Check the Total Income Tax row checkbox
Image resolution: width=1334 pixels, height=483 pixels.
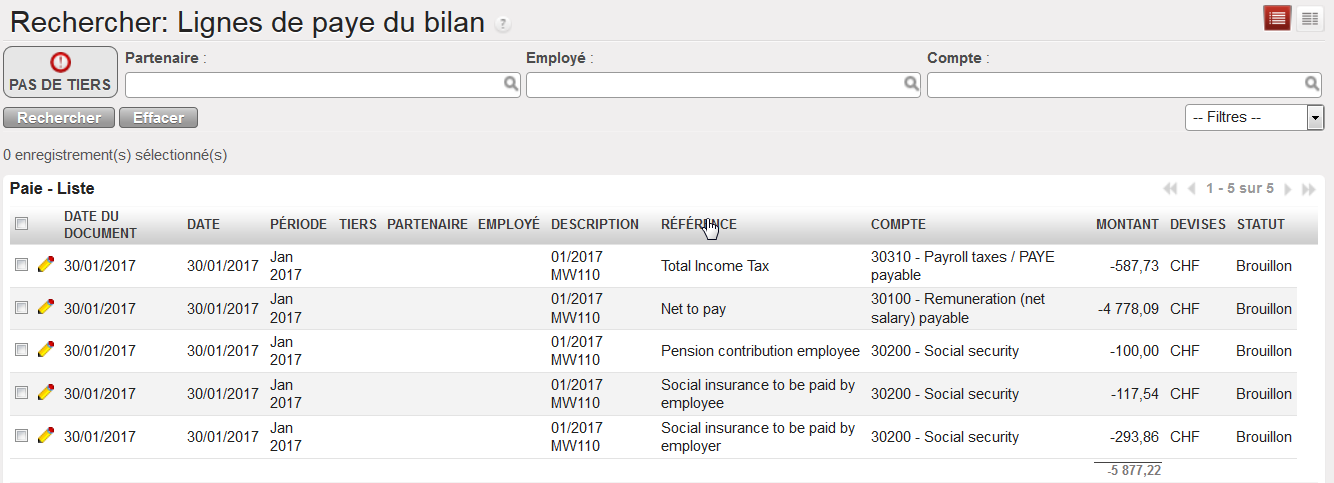(22, 265)
